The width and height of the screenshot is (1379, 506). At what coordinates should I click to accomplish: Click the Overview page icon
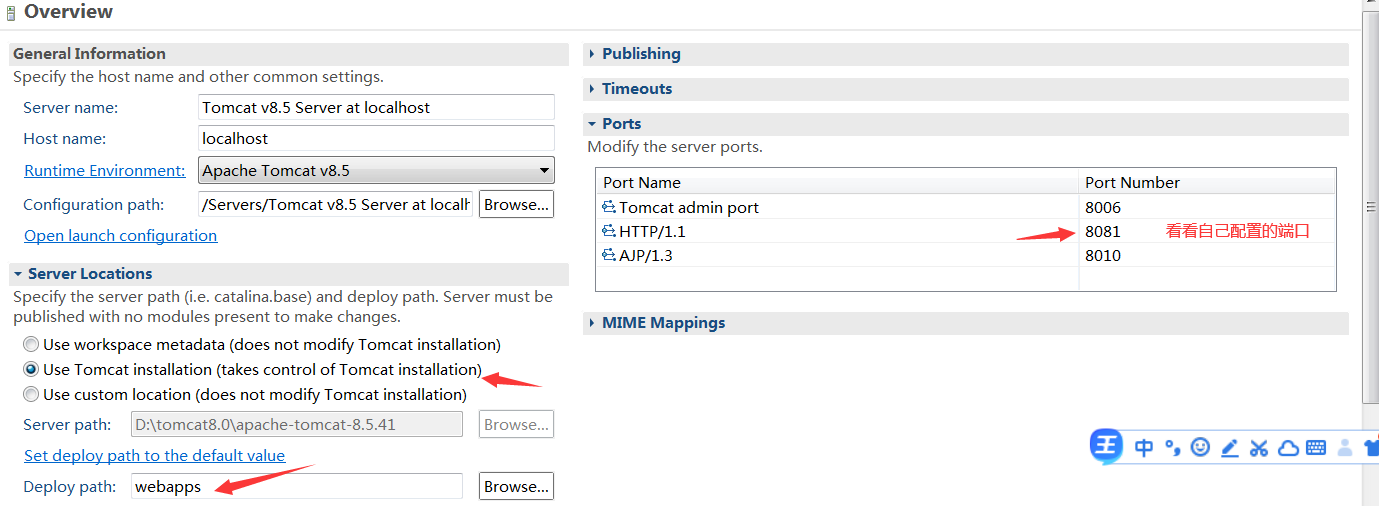11,13
